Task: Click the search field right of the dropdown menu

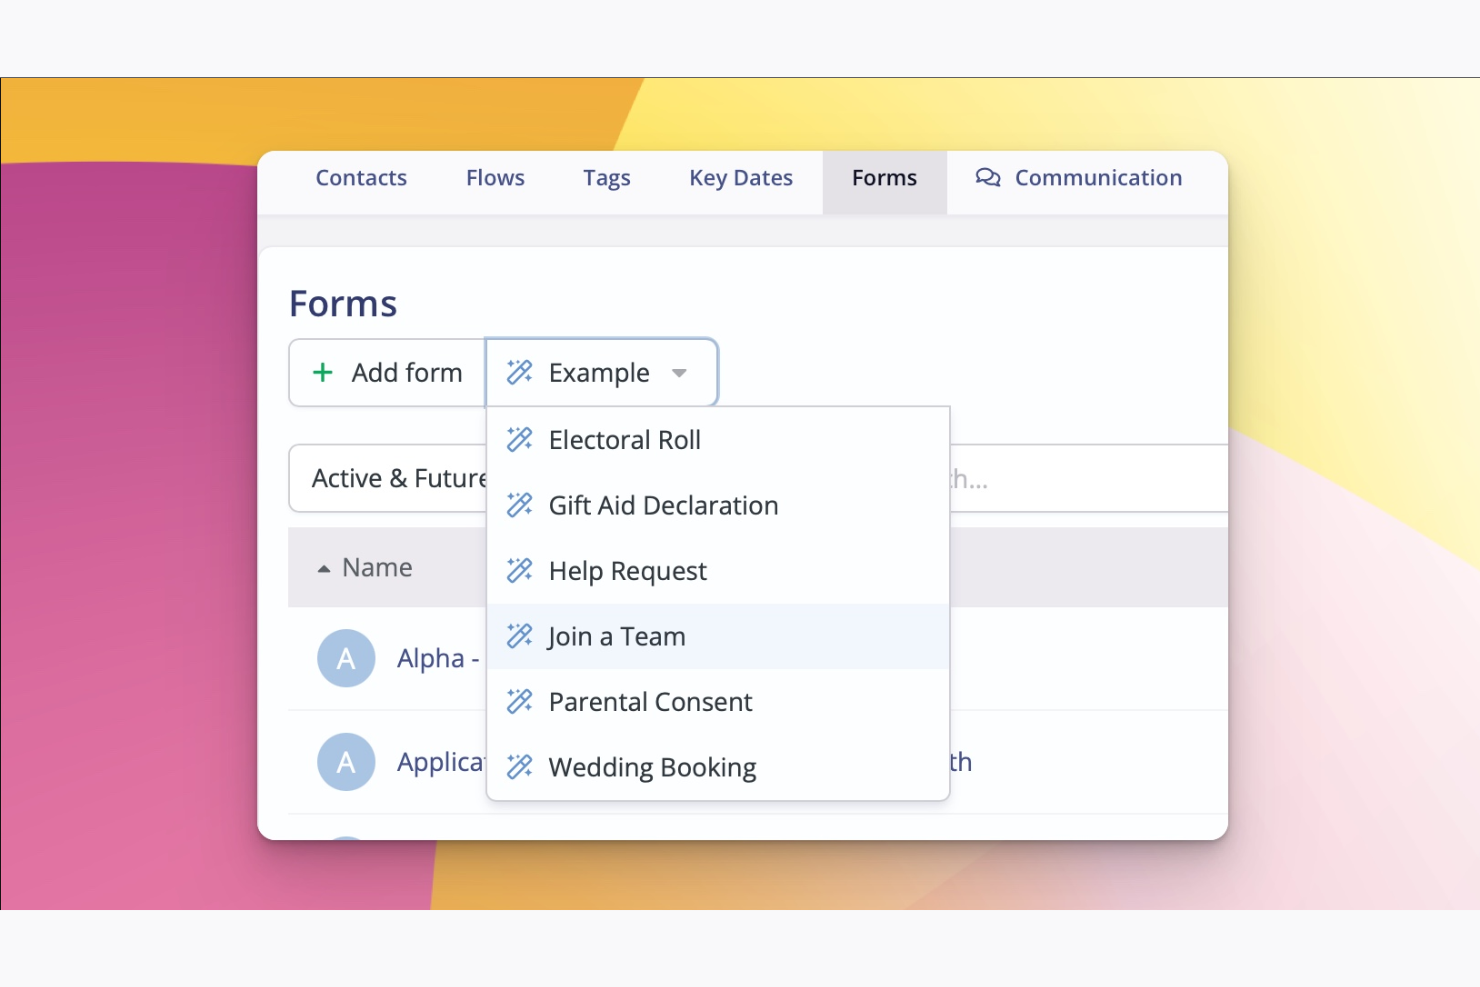Action: click(x=1089, y=479)
